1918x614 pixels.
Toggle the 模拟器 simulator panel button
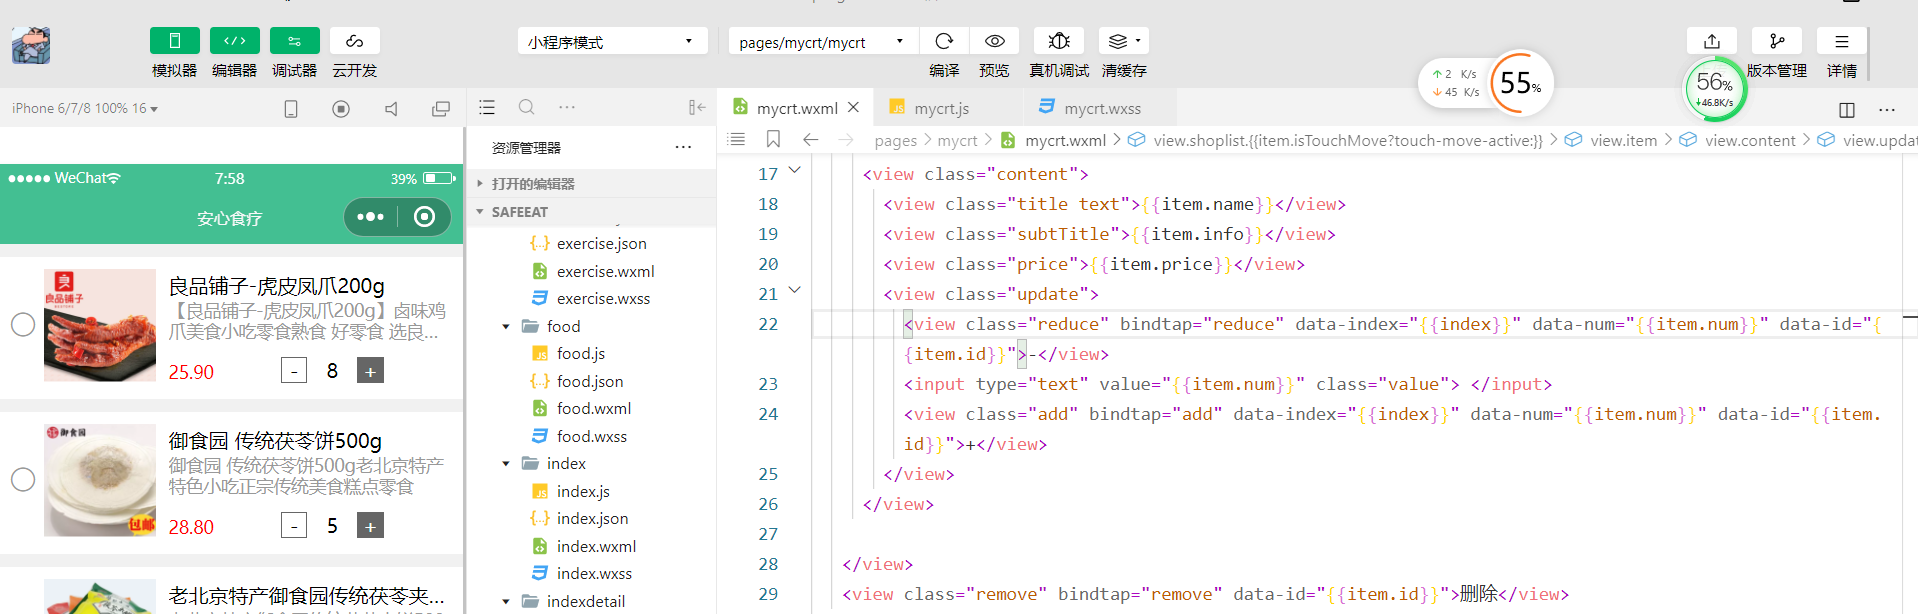tap(175, 41)
